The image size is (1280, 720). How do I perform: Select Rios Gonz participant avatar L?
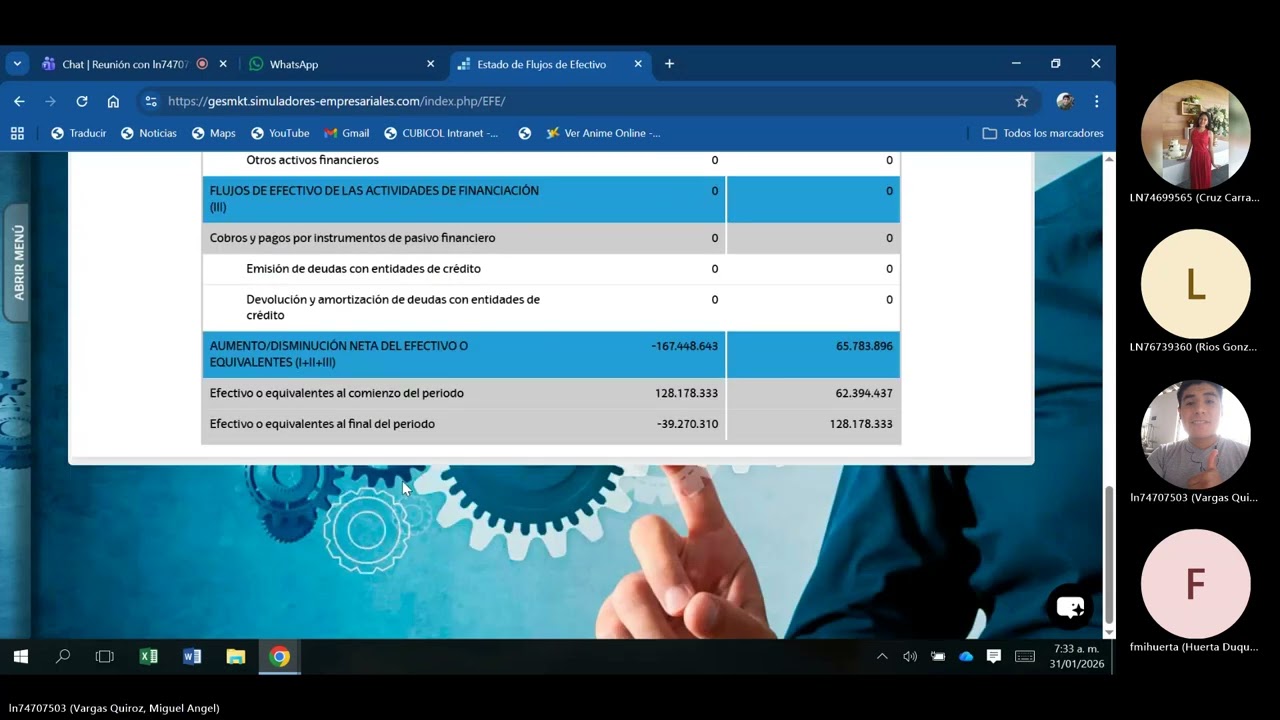pyautogui.click(x=1195, y=284)
